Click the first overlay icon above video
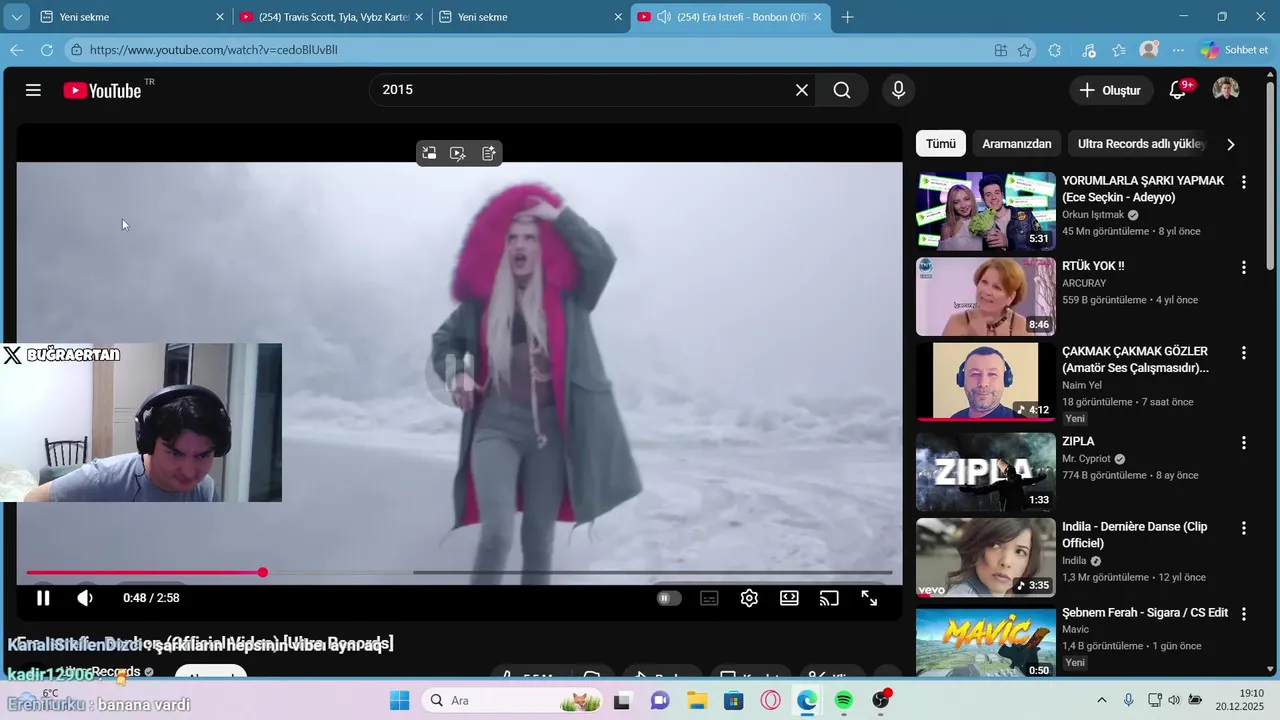Image resolution: width=1280 pixels, height=720 pixels. 429,154
